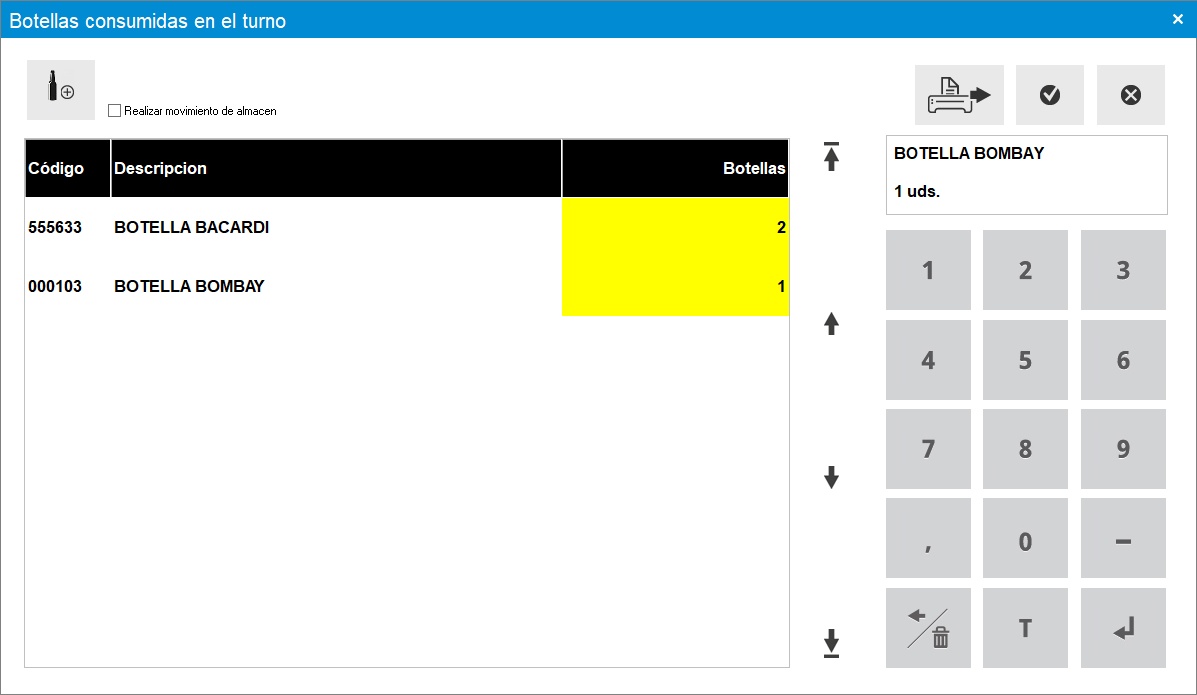Close the Botellas consumidas window
Viewport: 1197px width, 695px height.
click(1177, 19)
